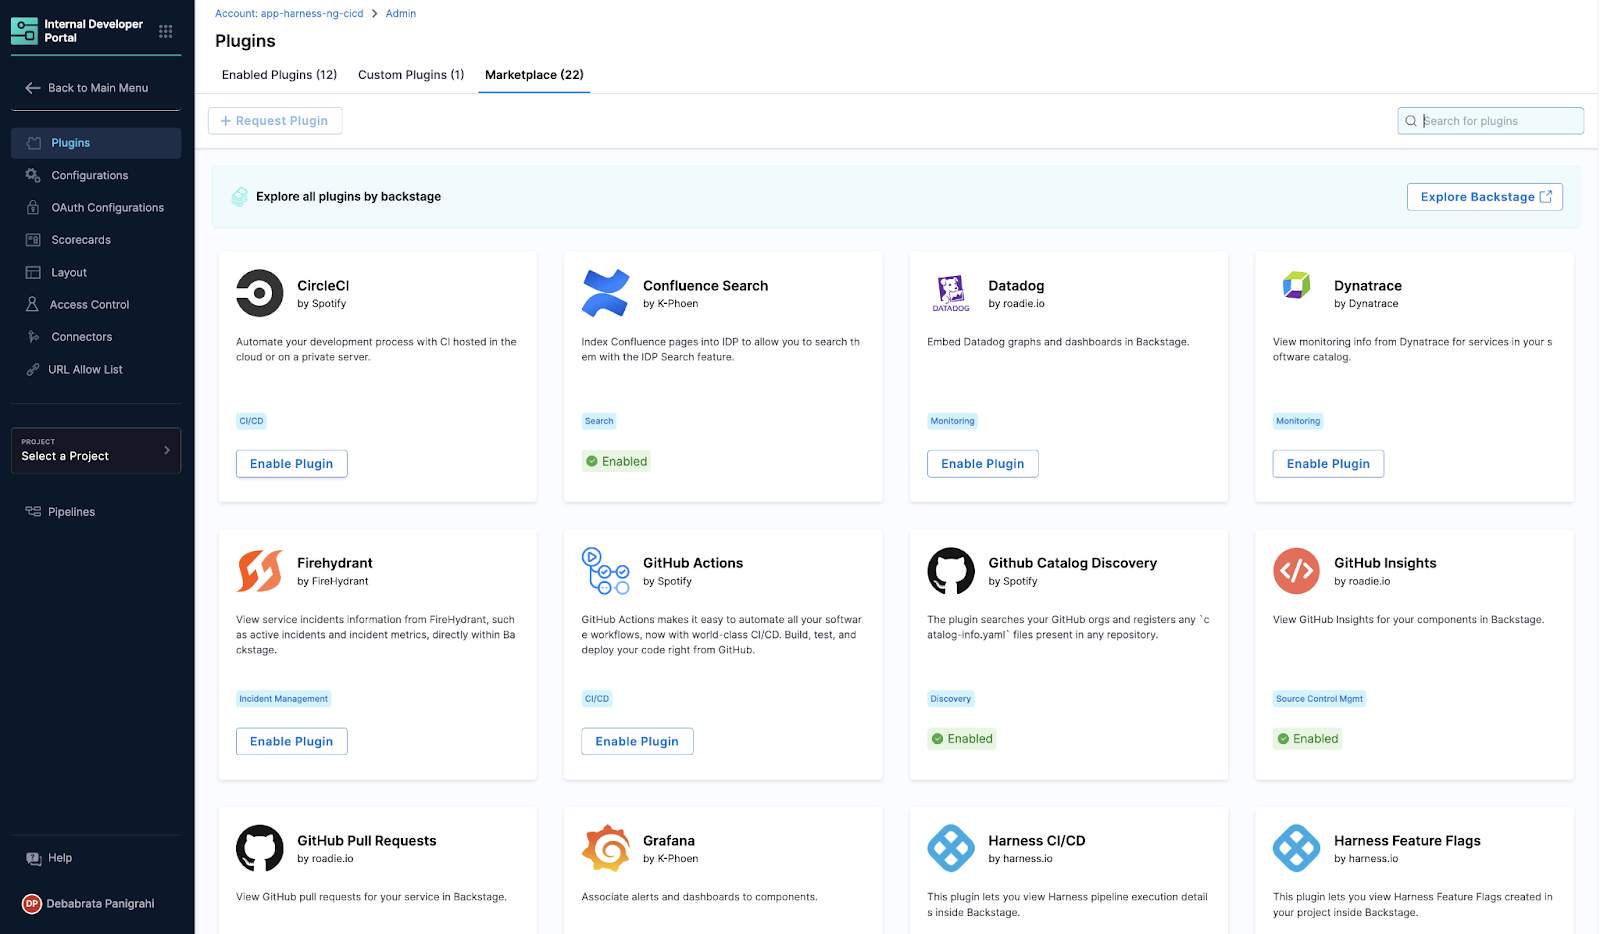The image size is (1600, 934).
Task: Click the CircleCI plugin logo
Action: pyautogui.click(x=260, y=293)
